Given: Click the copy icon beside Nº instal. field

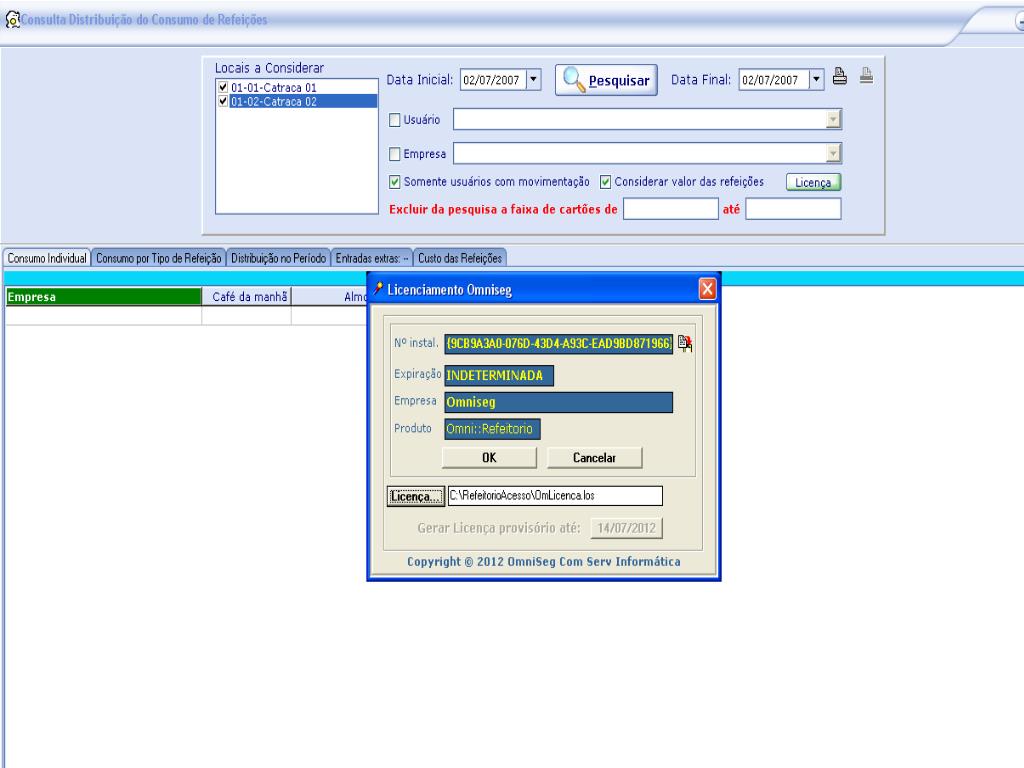Looking at the screenshot, I should [x=685, y=344].
